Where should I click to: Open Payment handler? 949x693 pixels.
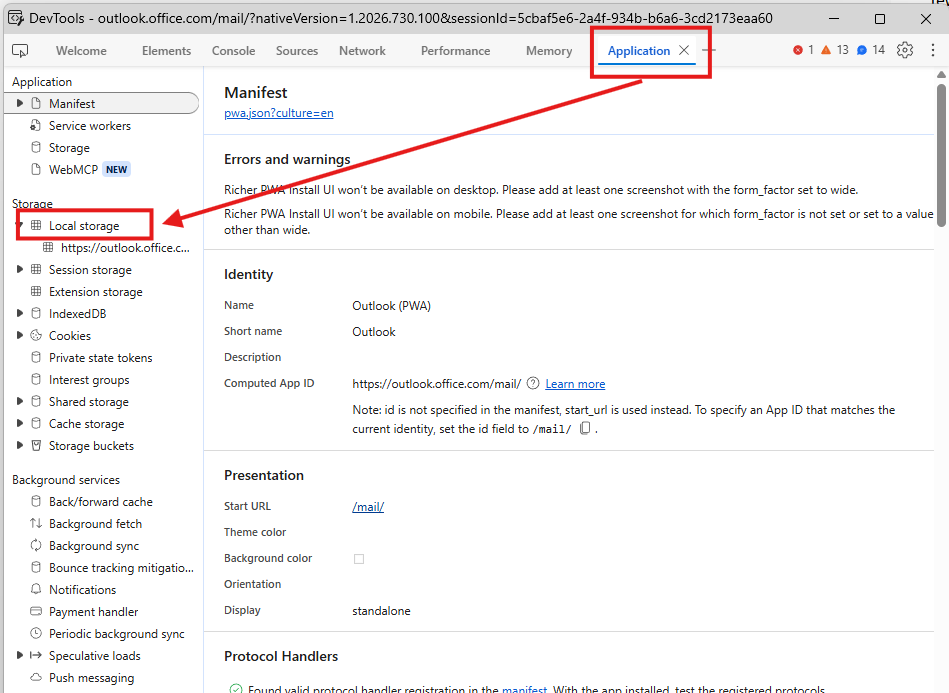coord(93,612)
